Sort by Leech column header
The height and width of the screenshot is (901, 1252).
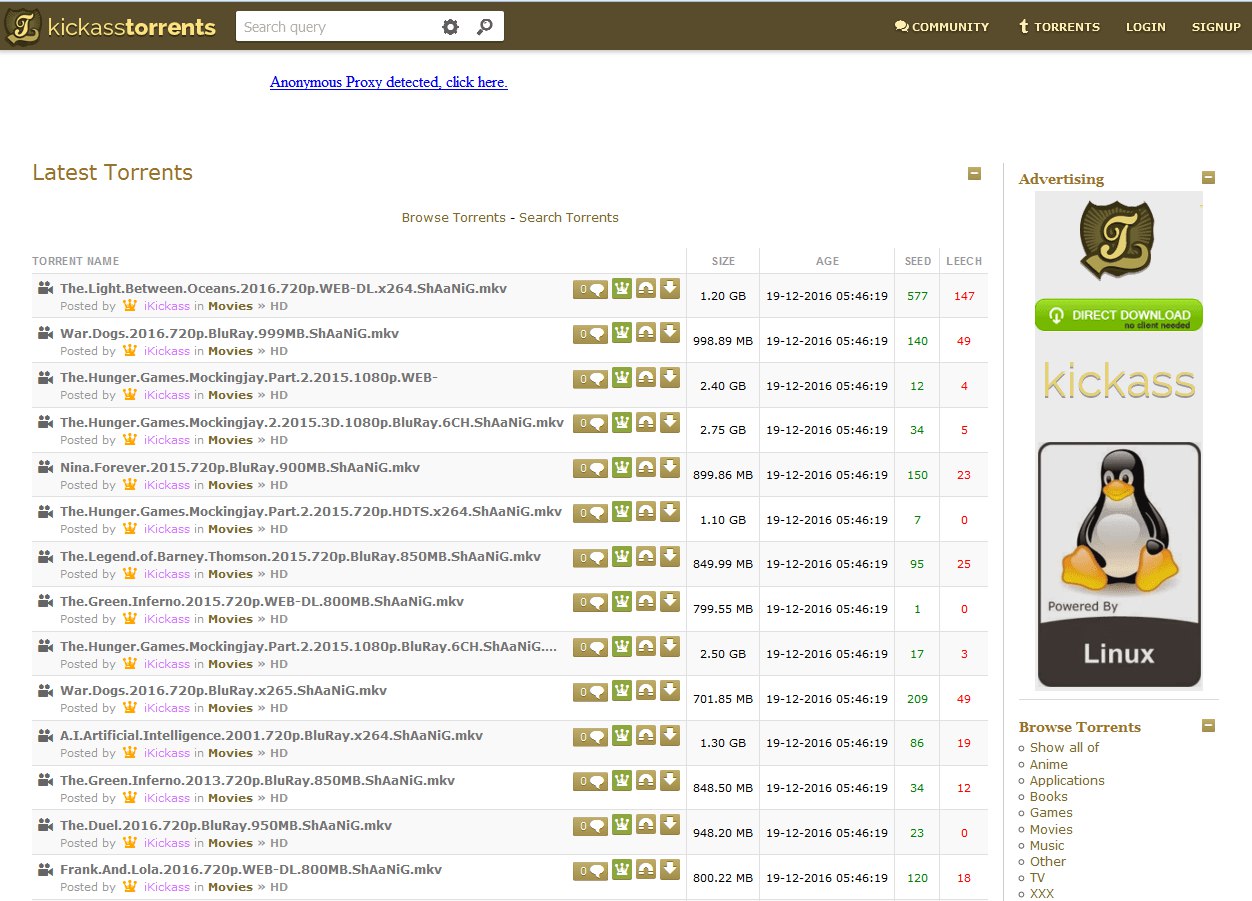point(964,261)
